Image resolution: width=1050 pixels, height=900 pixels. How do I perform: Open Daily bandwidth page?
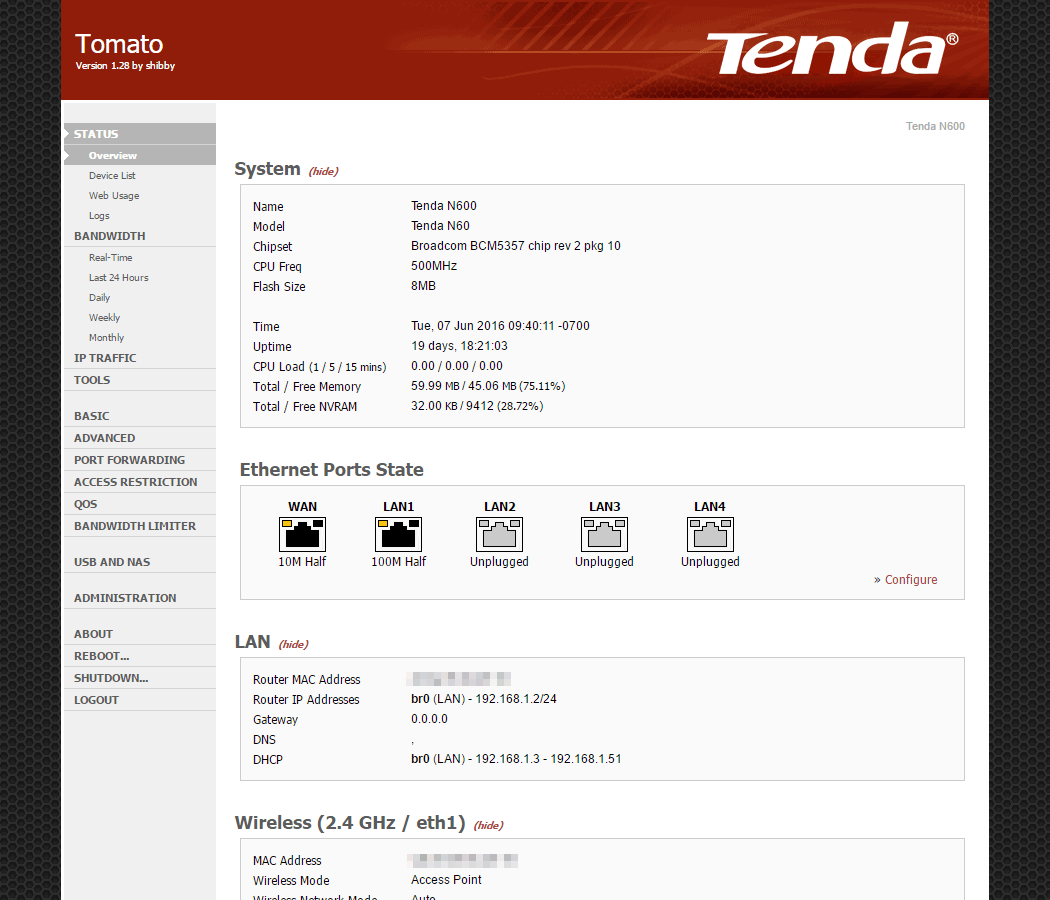click(x=99, y=297)
